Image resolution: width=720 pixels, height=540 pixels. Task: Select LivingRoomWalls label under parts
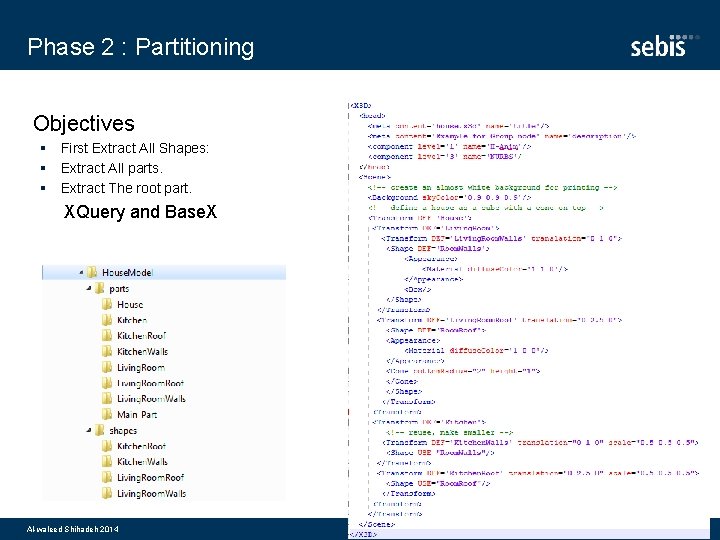(x=151, y=399)
